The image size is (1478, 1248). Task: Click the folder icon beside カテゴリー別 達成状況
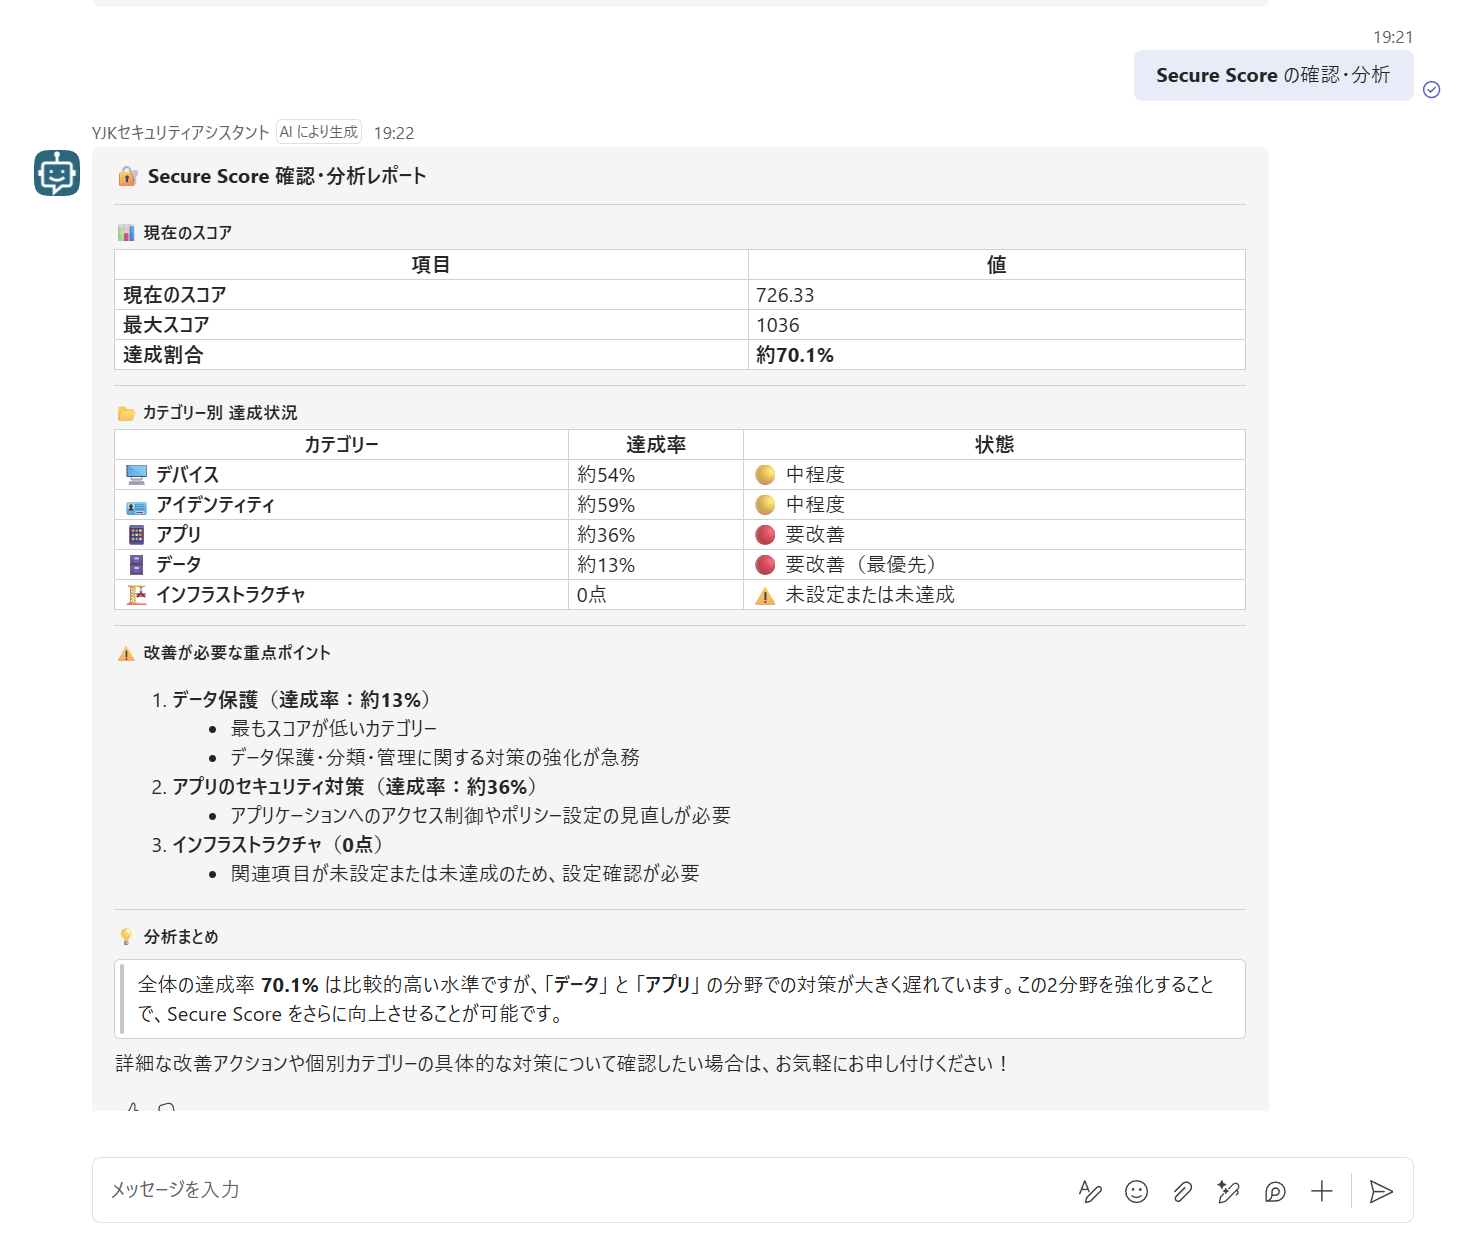tap(126, 413)
